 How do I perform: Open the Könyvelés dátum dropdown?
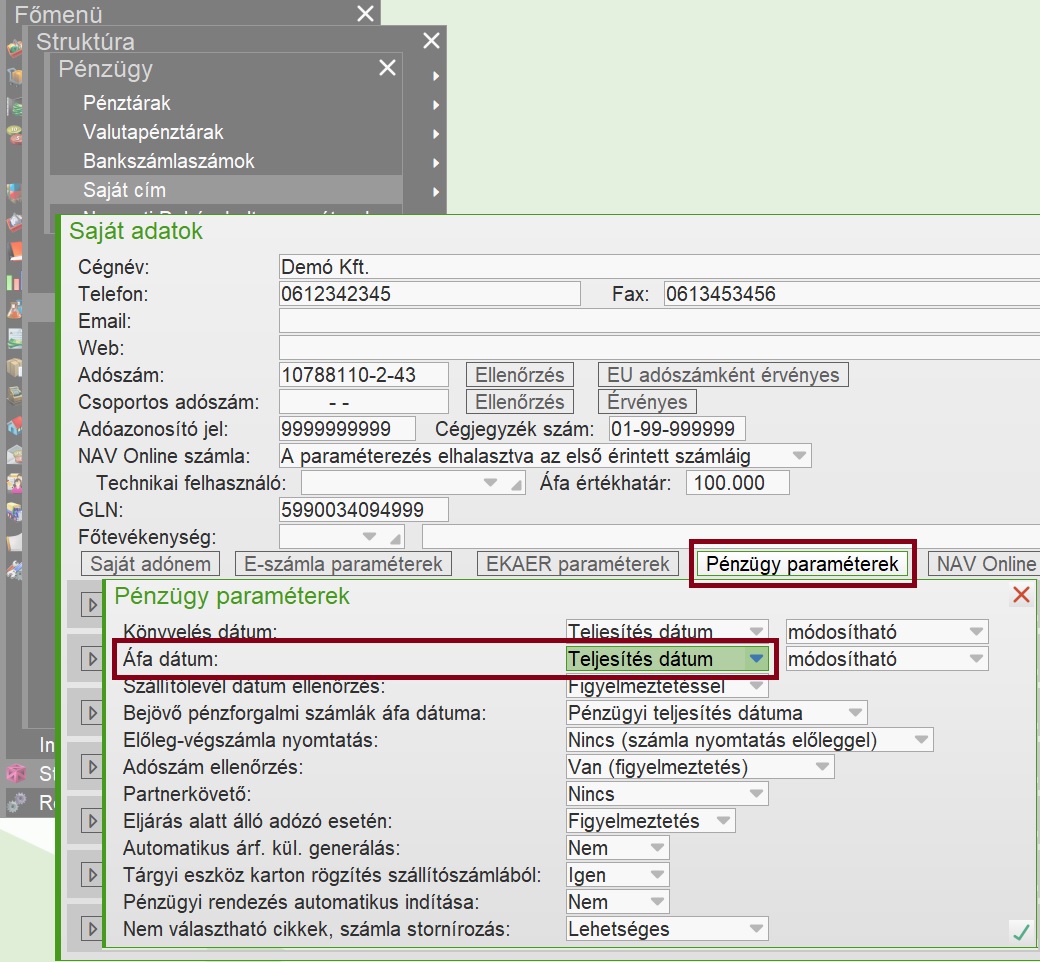pos(667,631)
